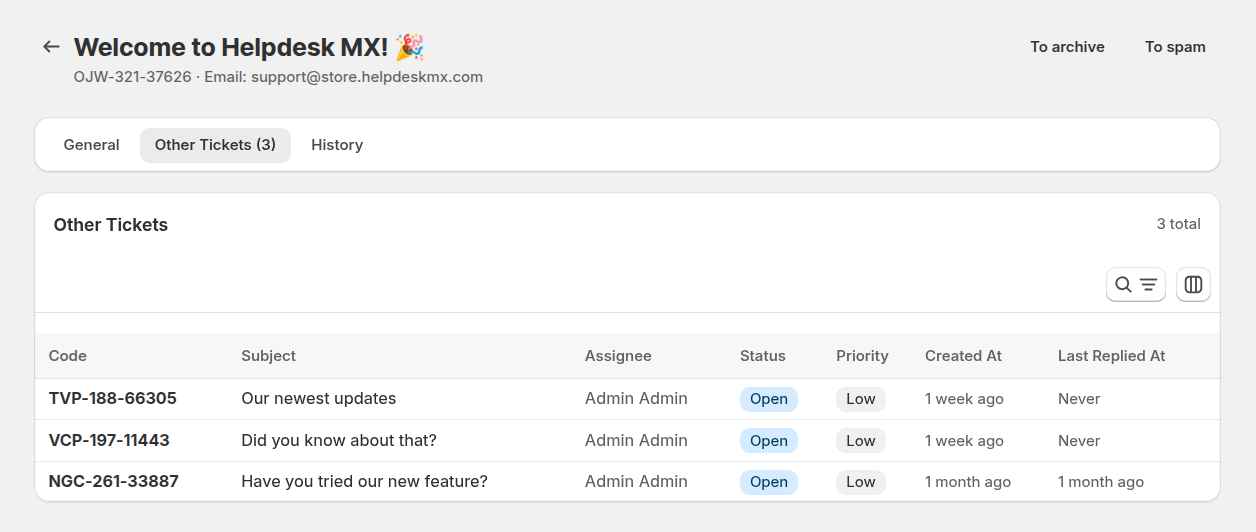Open ticket TVP-188-66305
Screen dimensions: 1256x532
pos(113,399)
